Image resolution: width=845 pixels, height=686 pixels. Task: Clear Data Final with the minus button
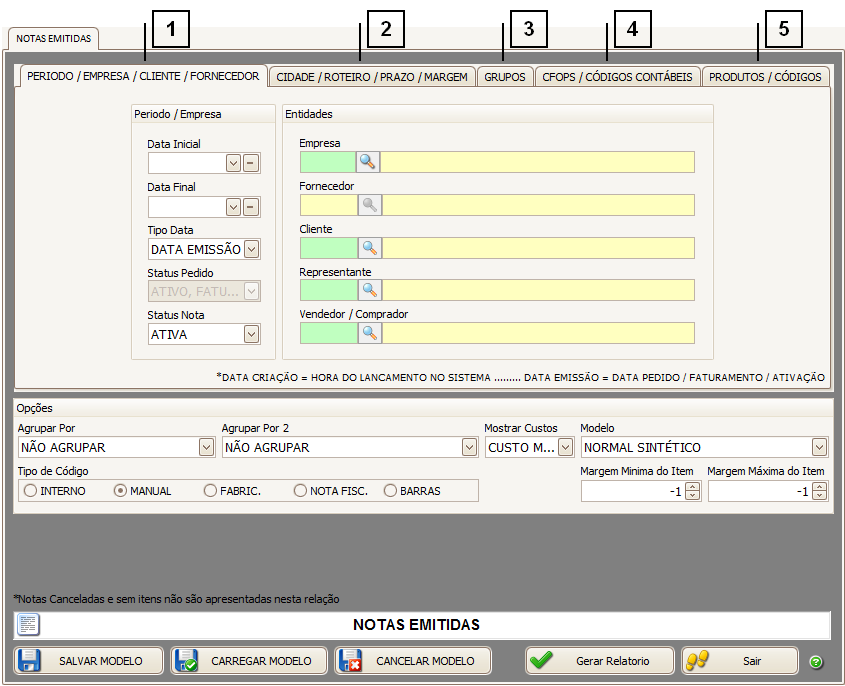click(251, 207)
